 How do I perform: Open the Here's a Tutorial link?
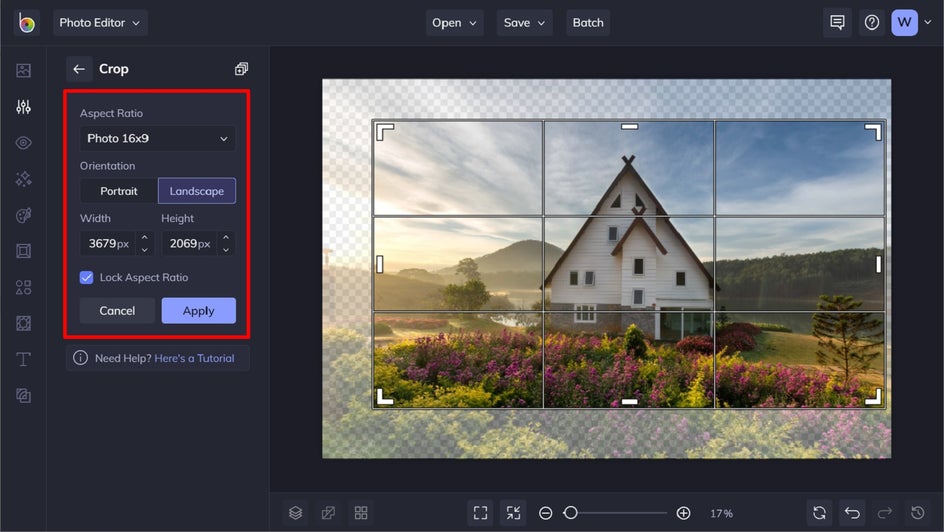[194, 358]
